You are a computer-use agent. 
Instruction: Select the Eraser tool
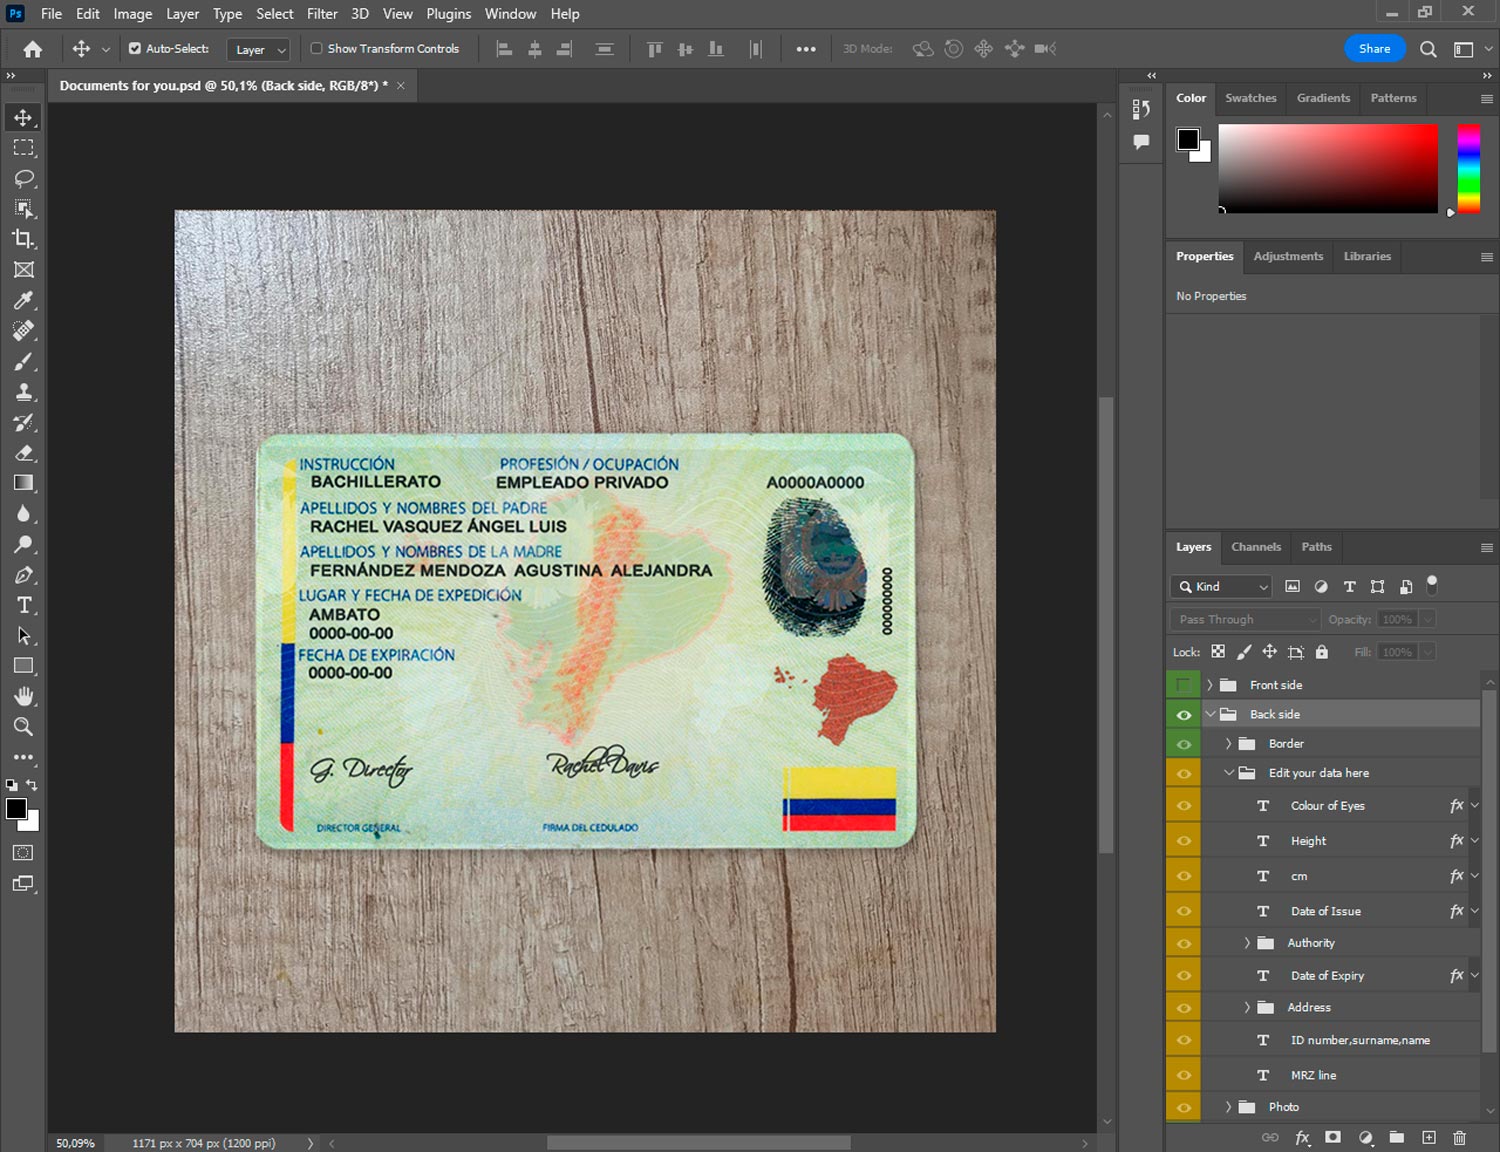click(24, 453)
